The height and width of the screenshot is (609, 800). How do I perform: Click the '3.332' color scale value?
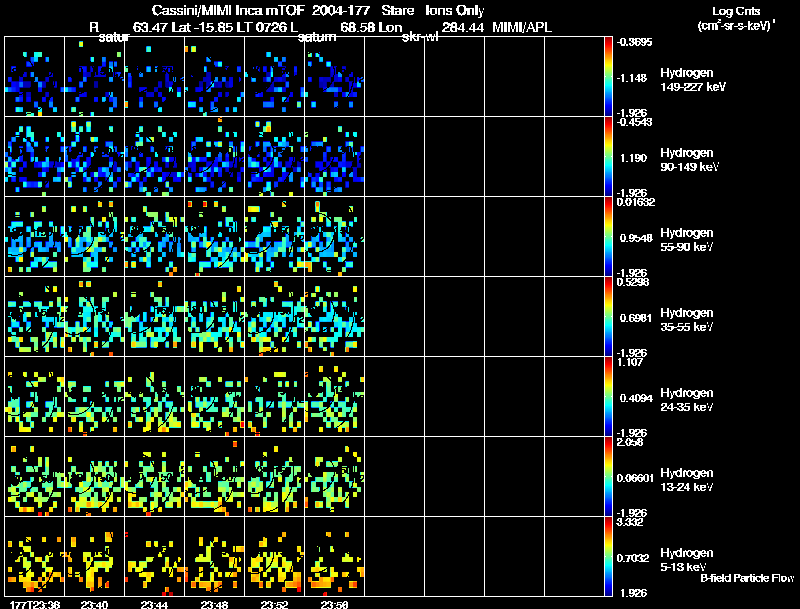point(630,522)
